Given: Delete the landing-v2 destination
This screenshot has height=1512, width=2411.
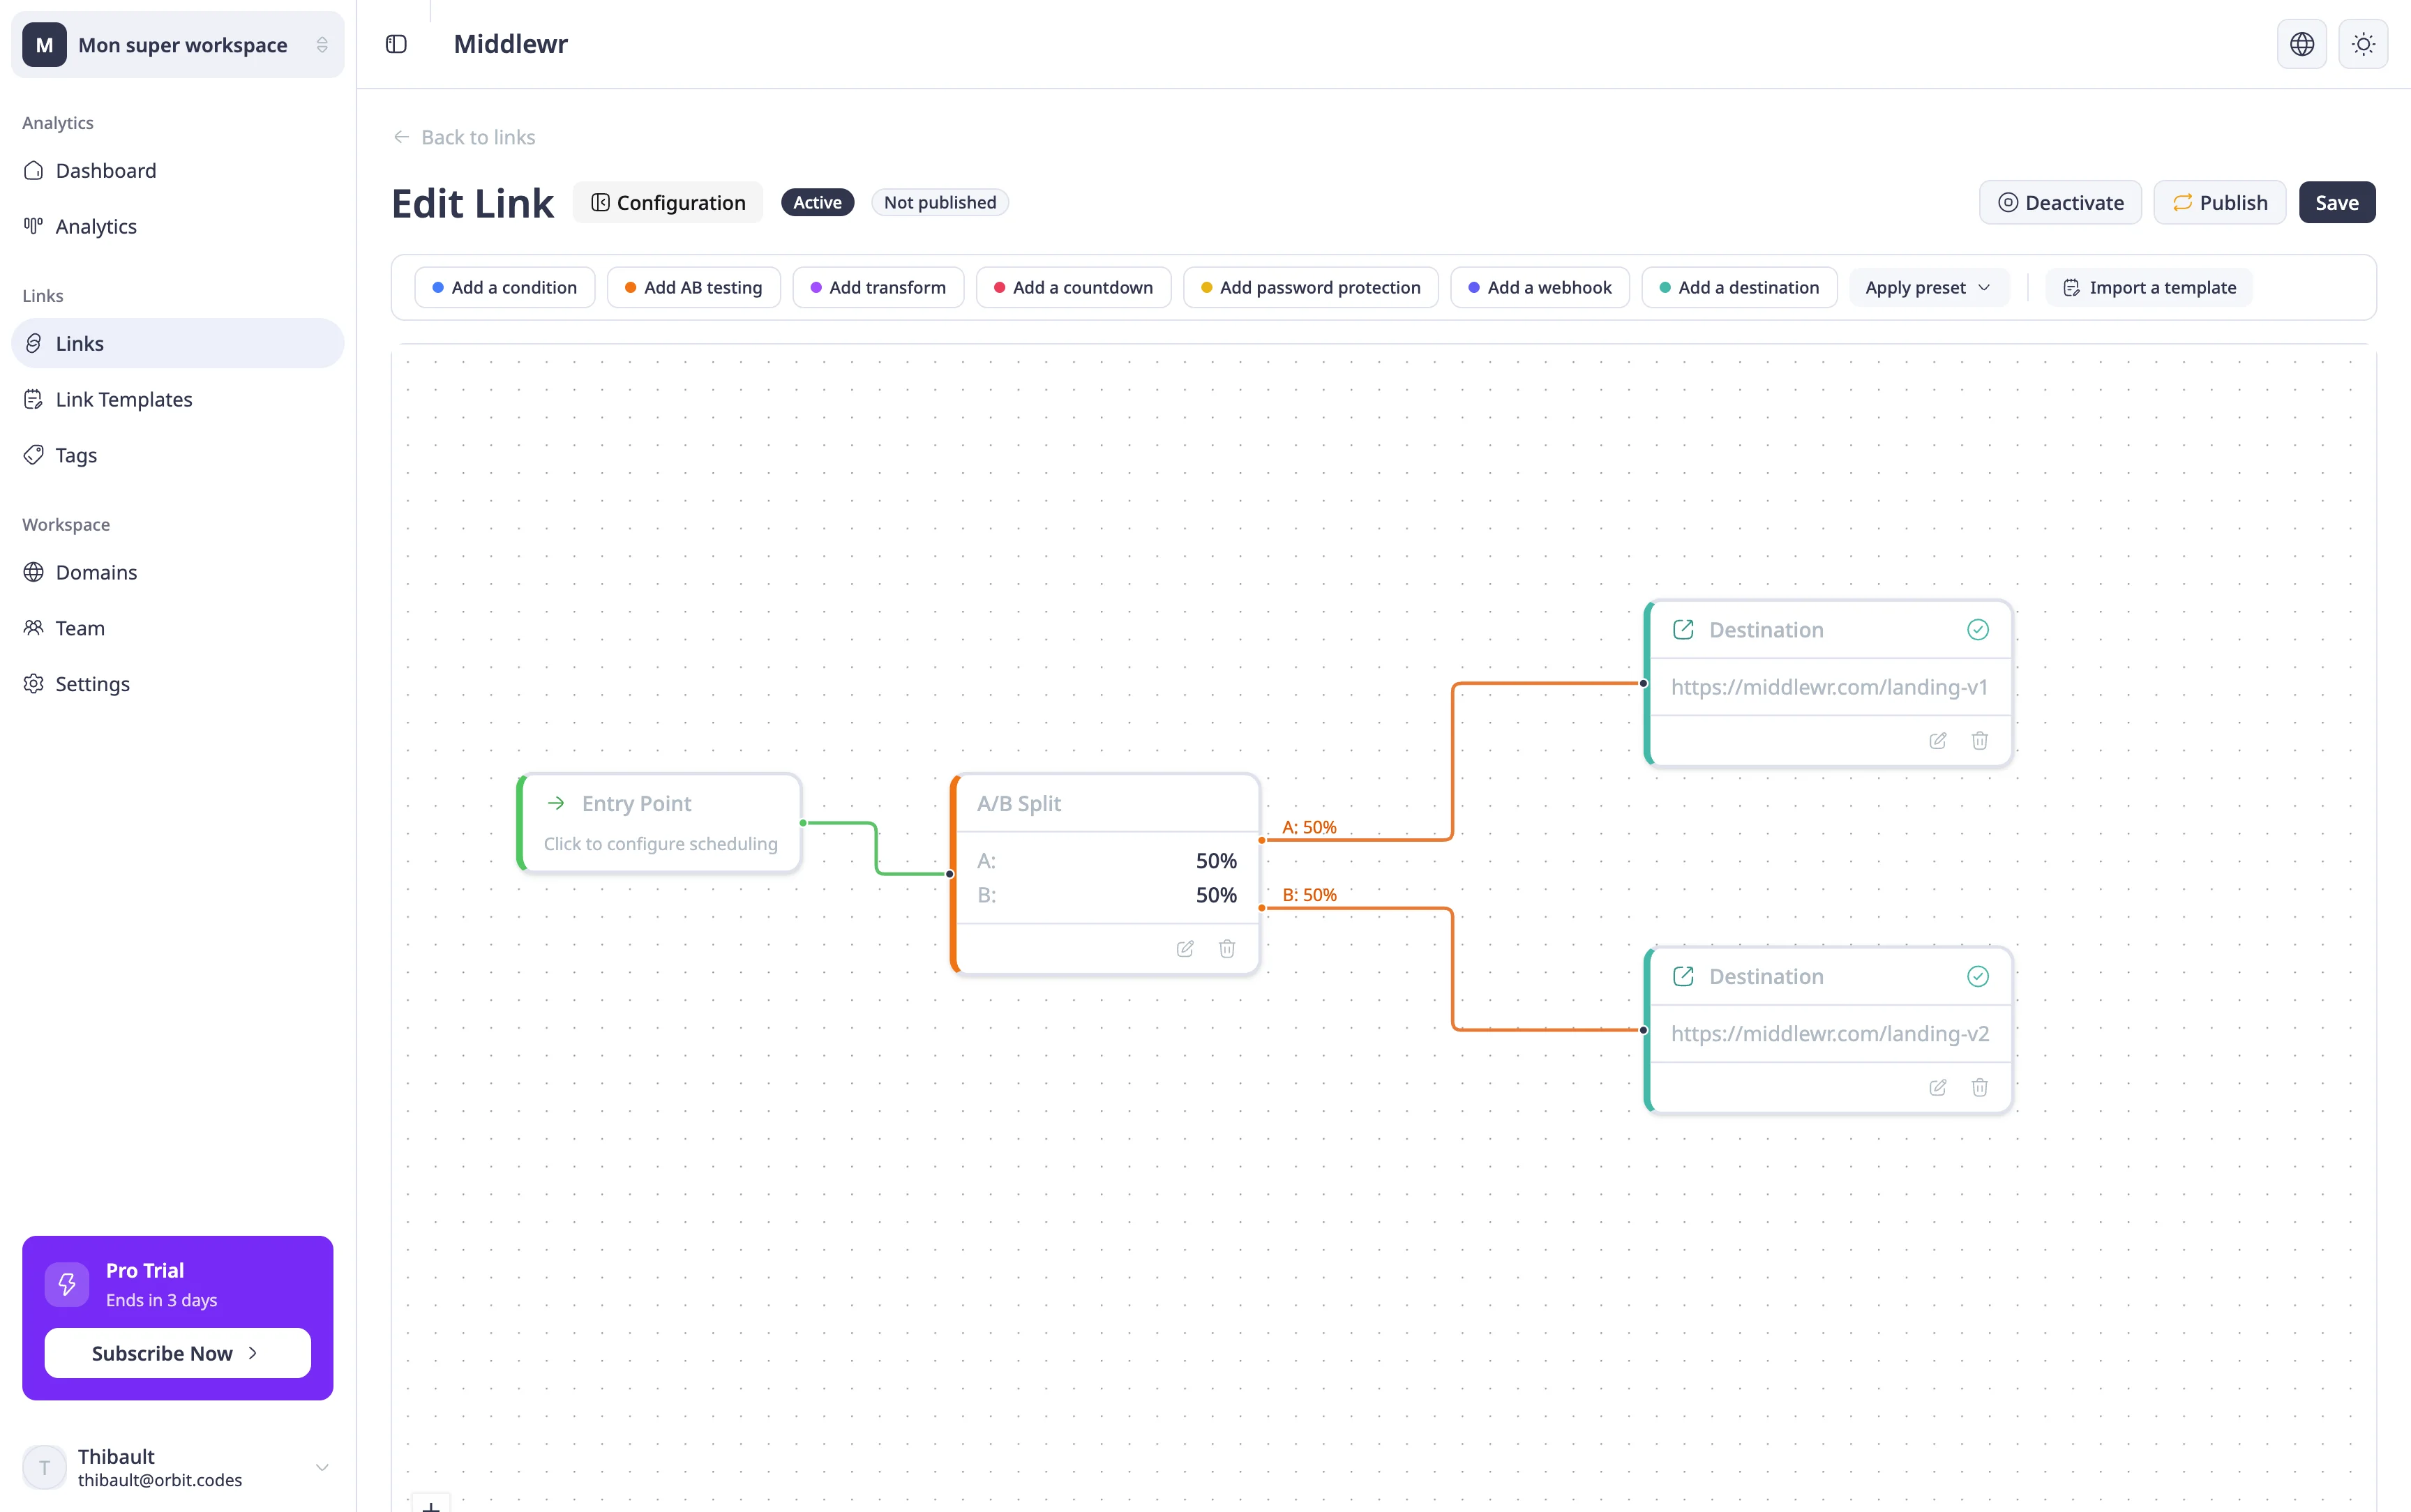Looking at the screenshot, I should point(1980,1088).
